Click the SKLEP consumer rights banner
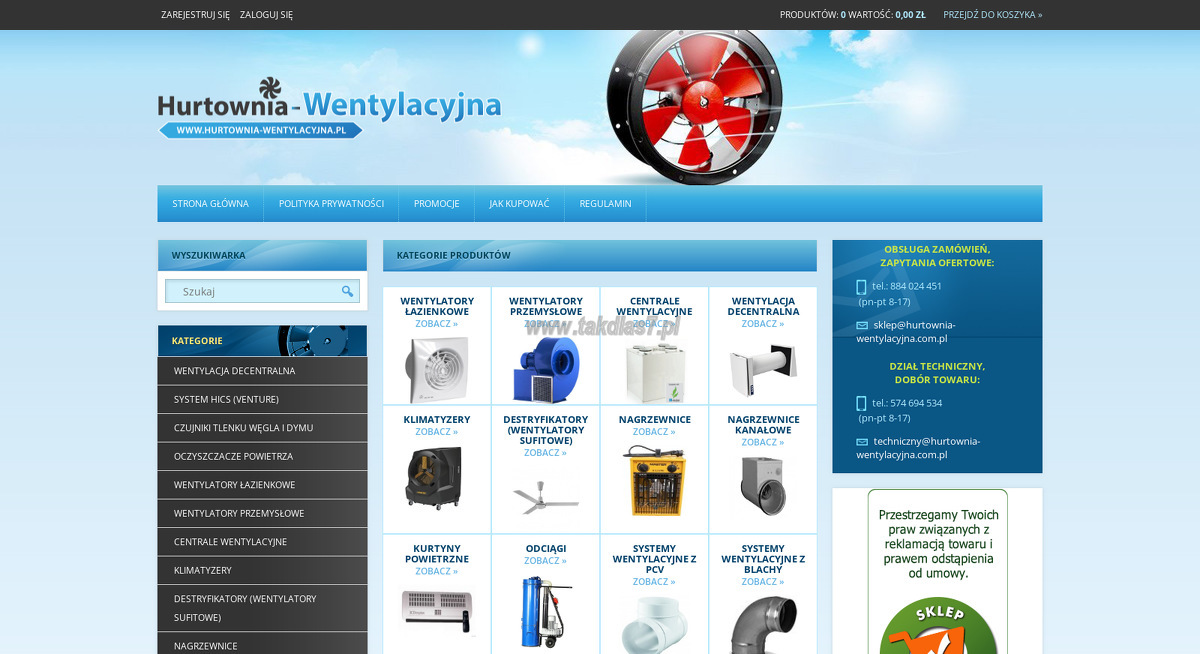Screen dimensions: 1200x654 tap(937, 571)
